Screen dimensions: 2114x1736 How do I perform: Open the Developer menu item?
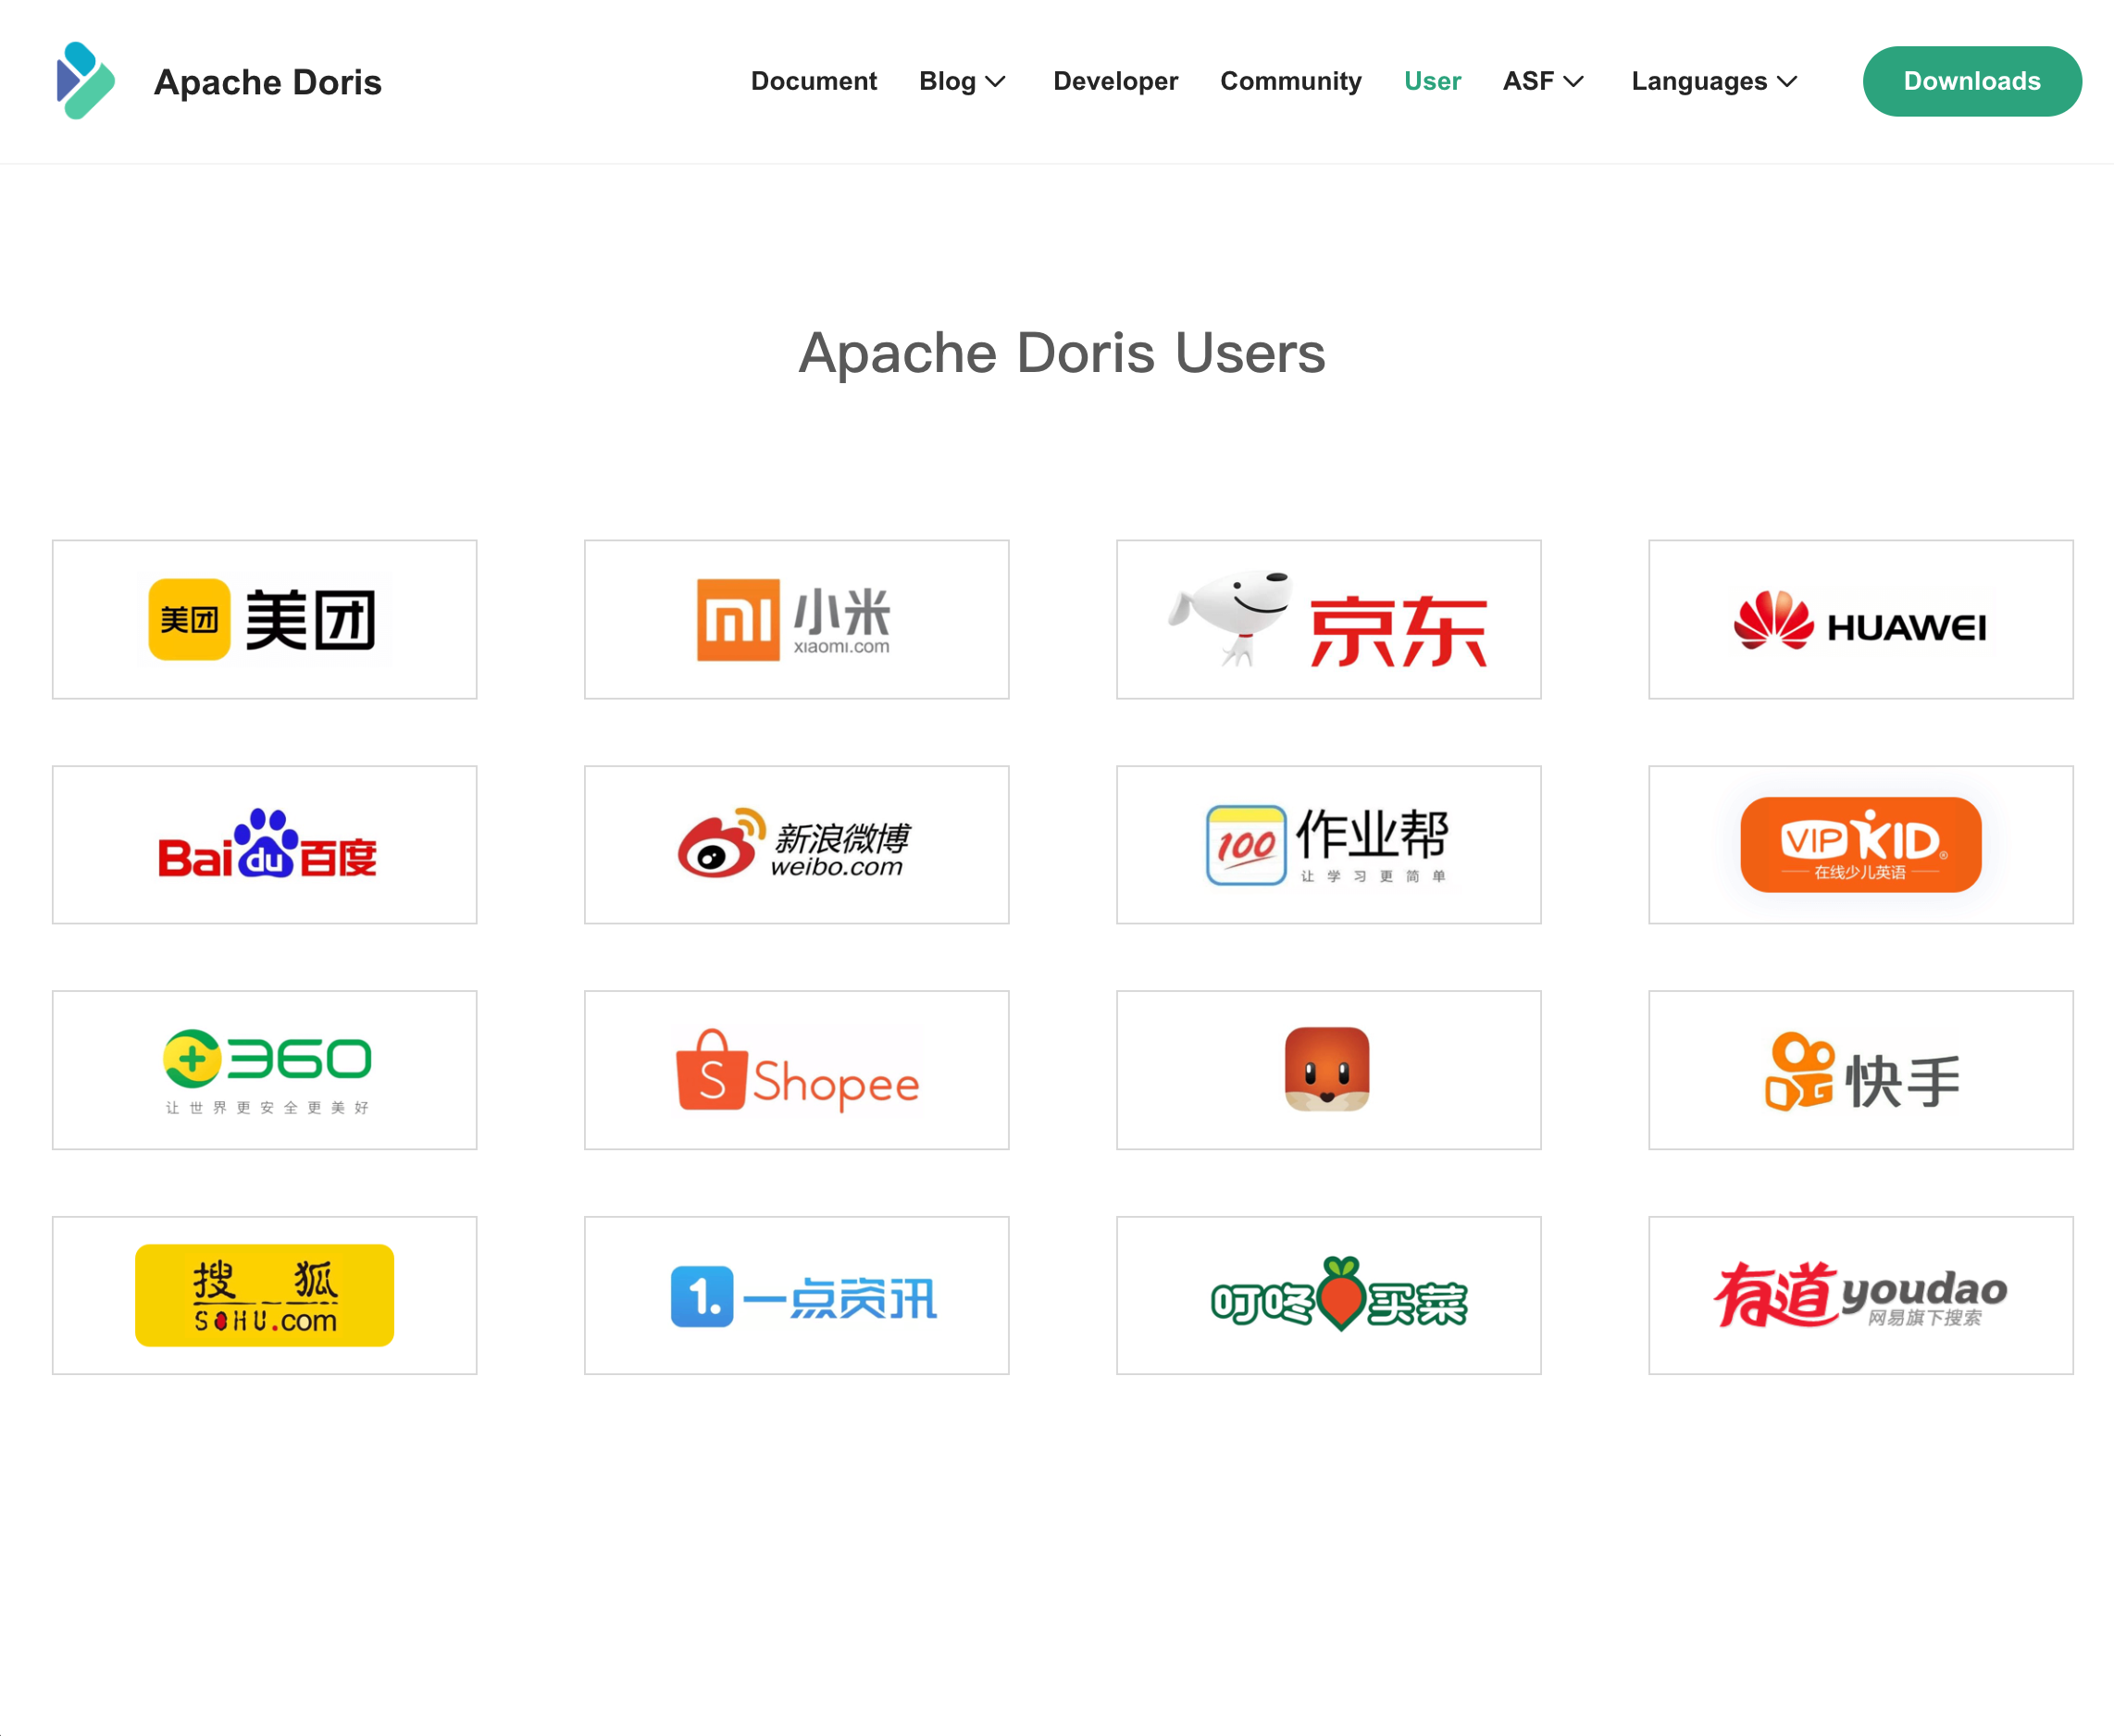point(1115,81)
